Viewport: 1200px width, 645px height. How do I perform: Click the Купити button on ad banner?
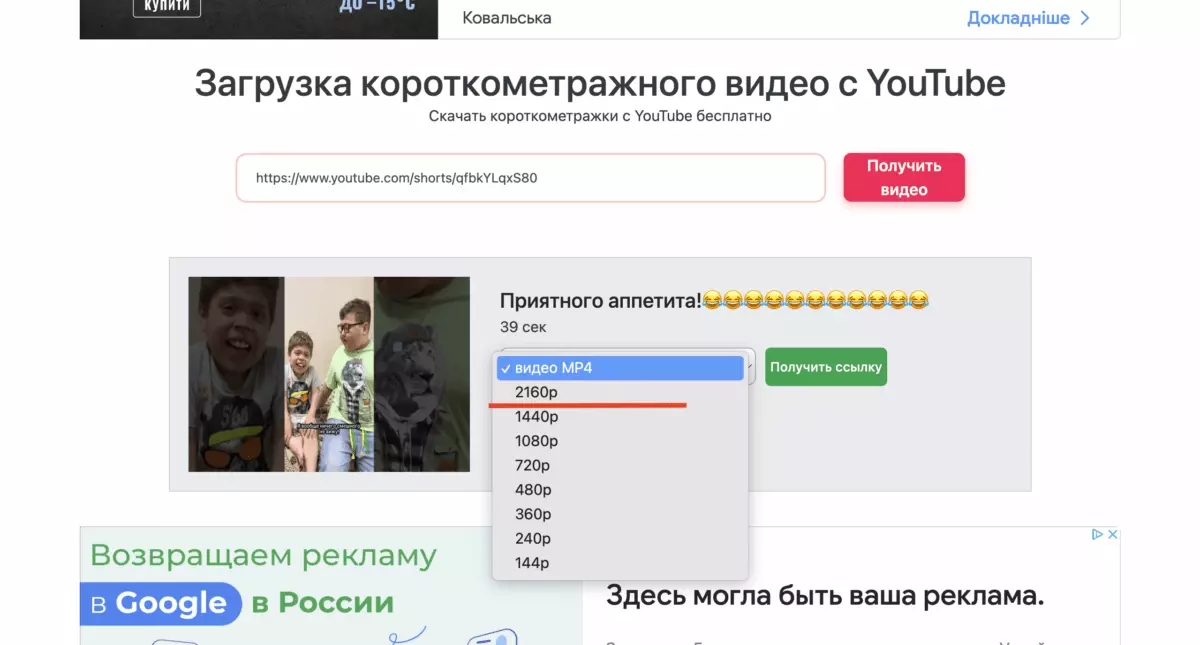(x=166, y=7)
